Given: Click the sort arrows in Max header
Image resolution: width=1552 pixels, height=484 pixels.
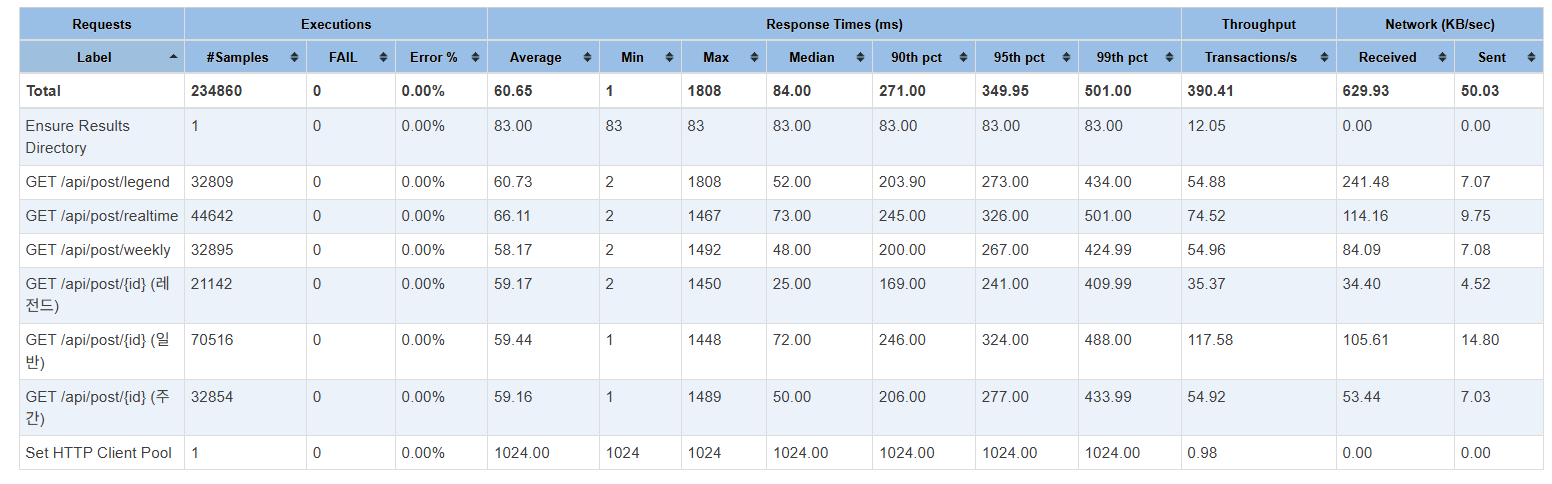Looking at the screenshot, I should [x=755, y=58].
